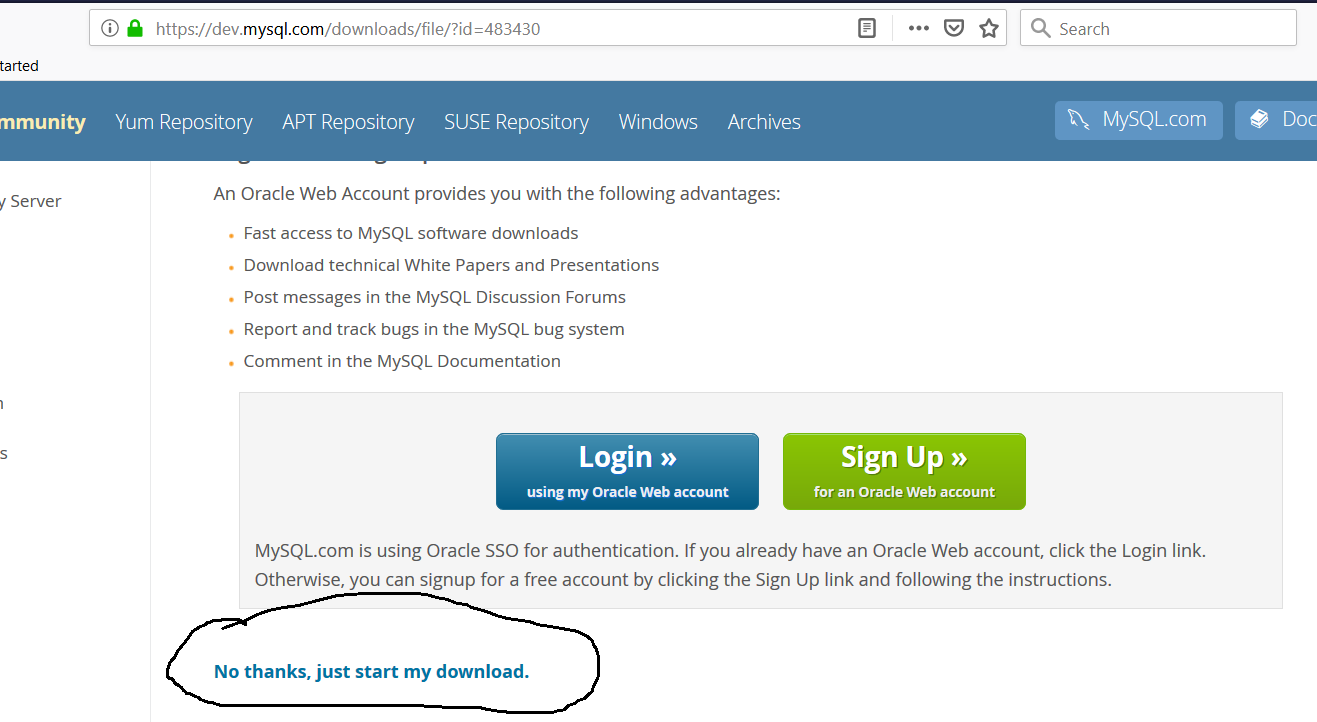The width and height of the screenshot is (1317, 722).
Task: Bookmark this page with star icon
Action: [x=989, y=29]
